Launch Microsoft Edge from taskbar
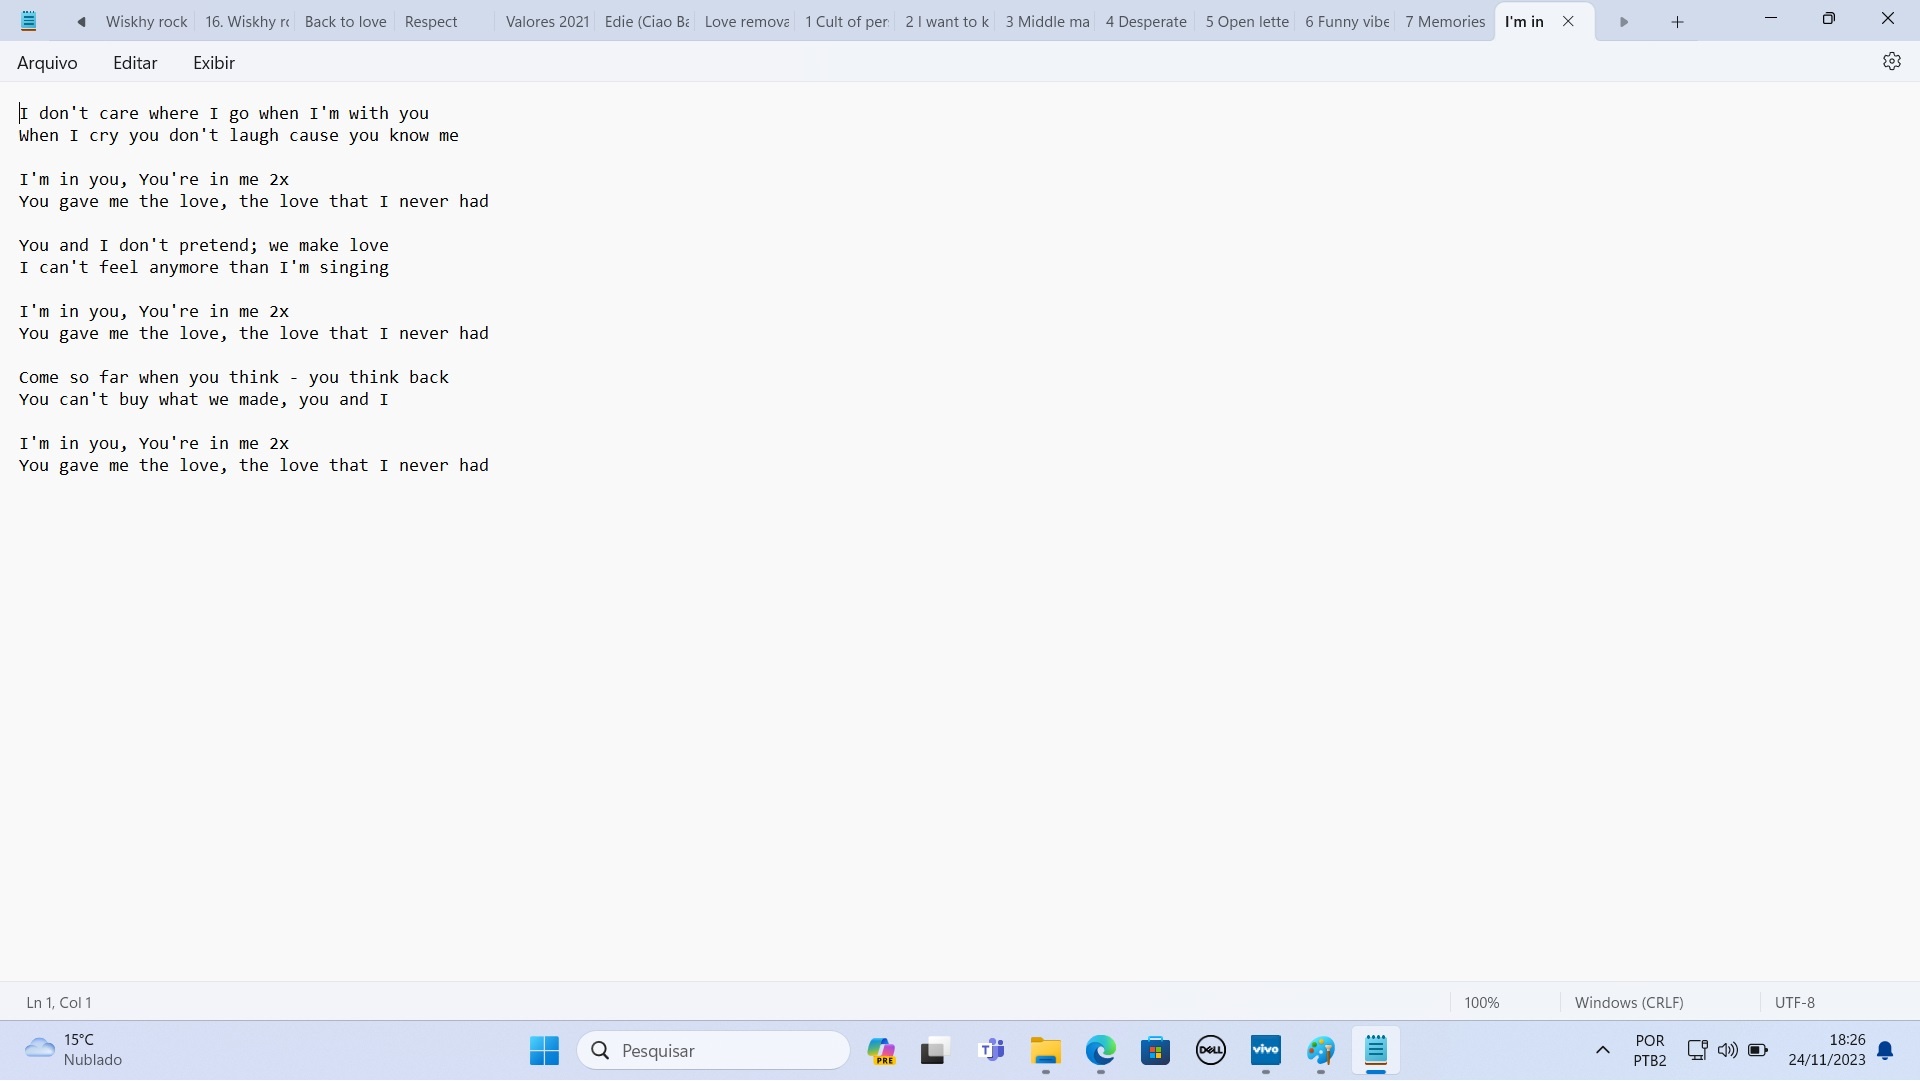1920x1081 pixels. click(x=1101, y=1051)
